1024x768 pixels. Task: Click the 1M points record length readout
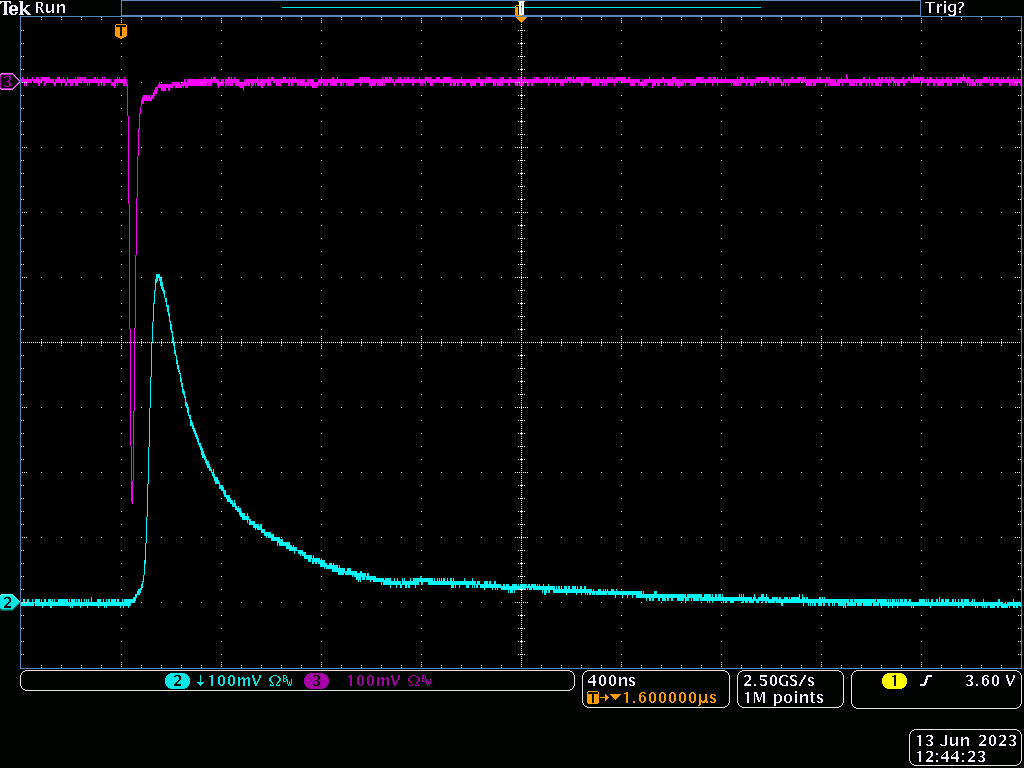(783, 698)
